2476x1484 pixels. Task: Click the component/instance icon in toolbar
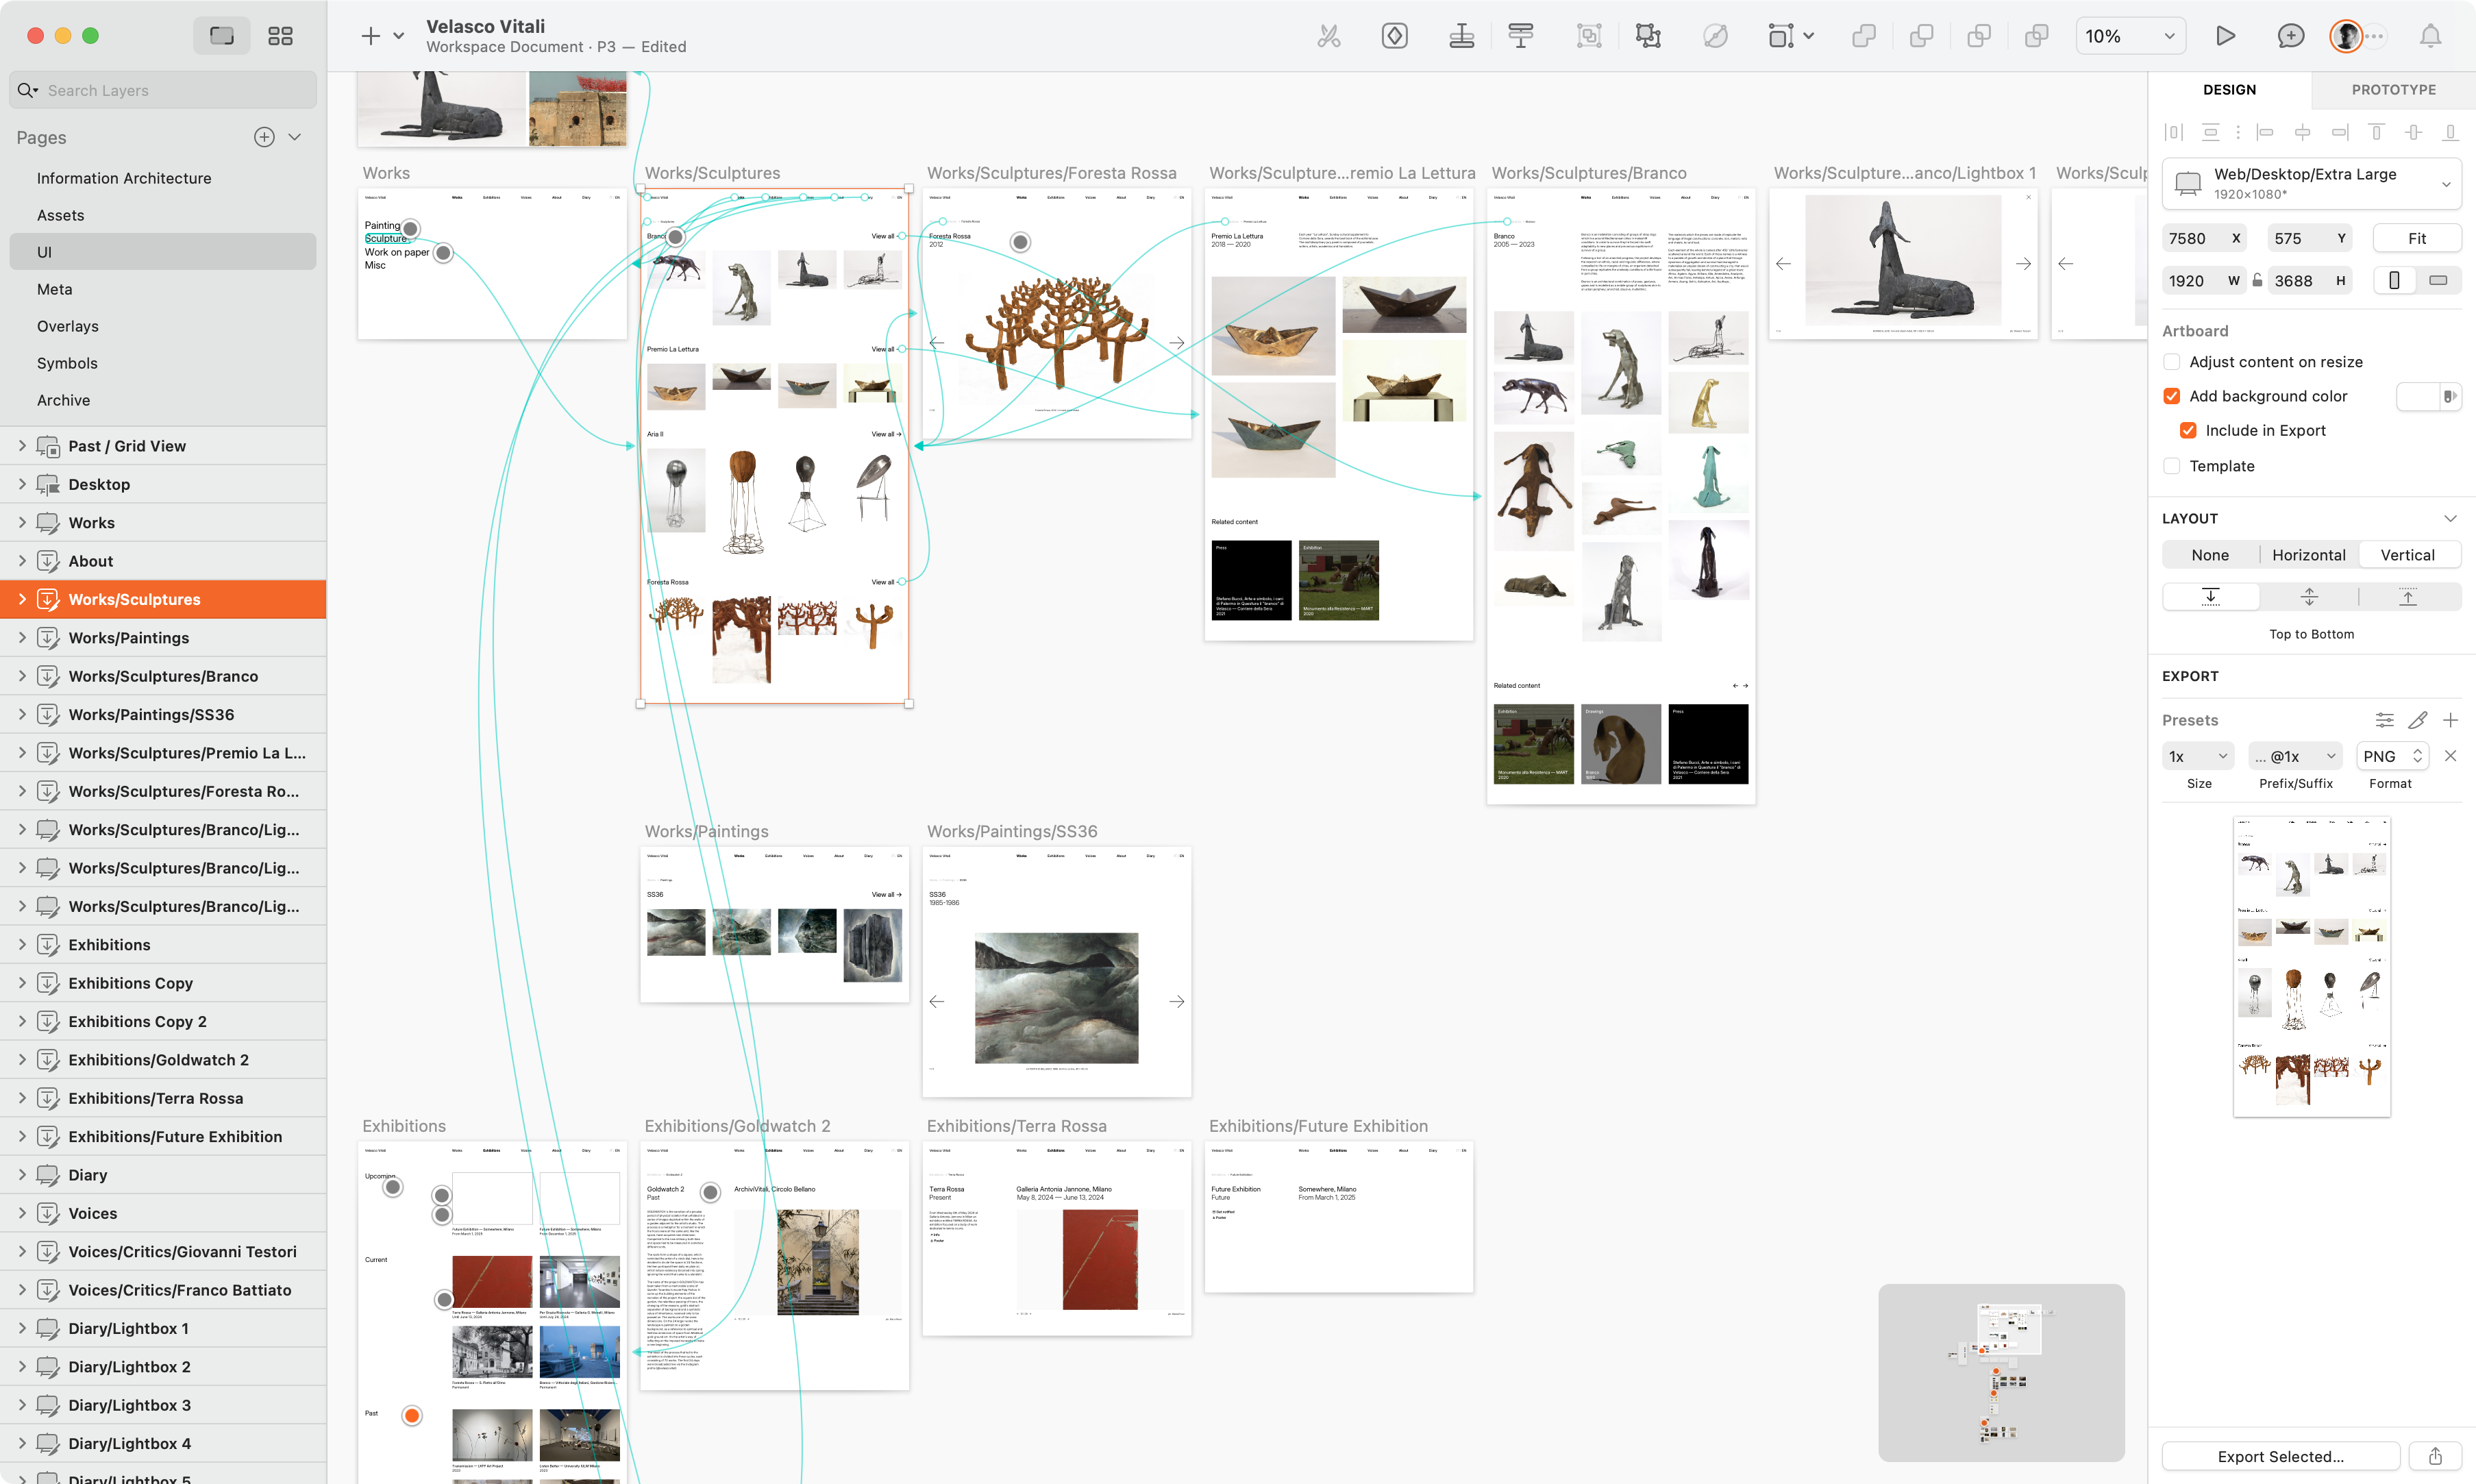coord(1397,36)
